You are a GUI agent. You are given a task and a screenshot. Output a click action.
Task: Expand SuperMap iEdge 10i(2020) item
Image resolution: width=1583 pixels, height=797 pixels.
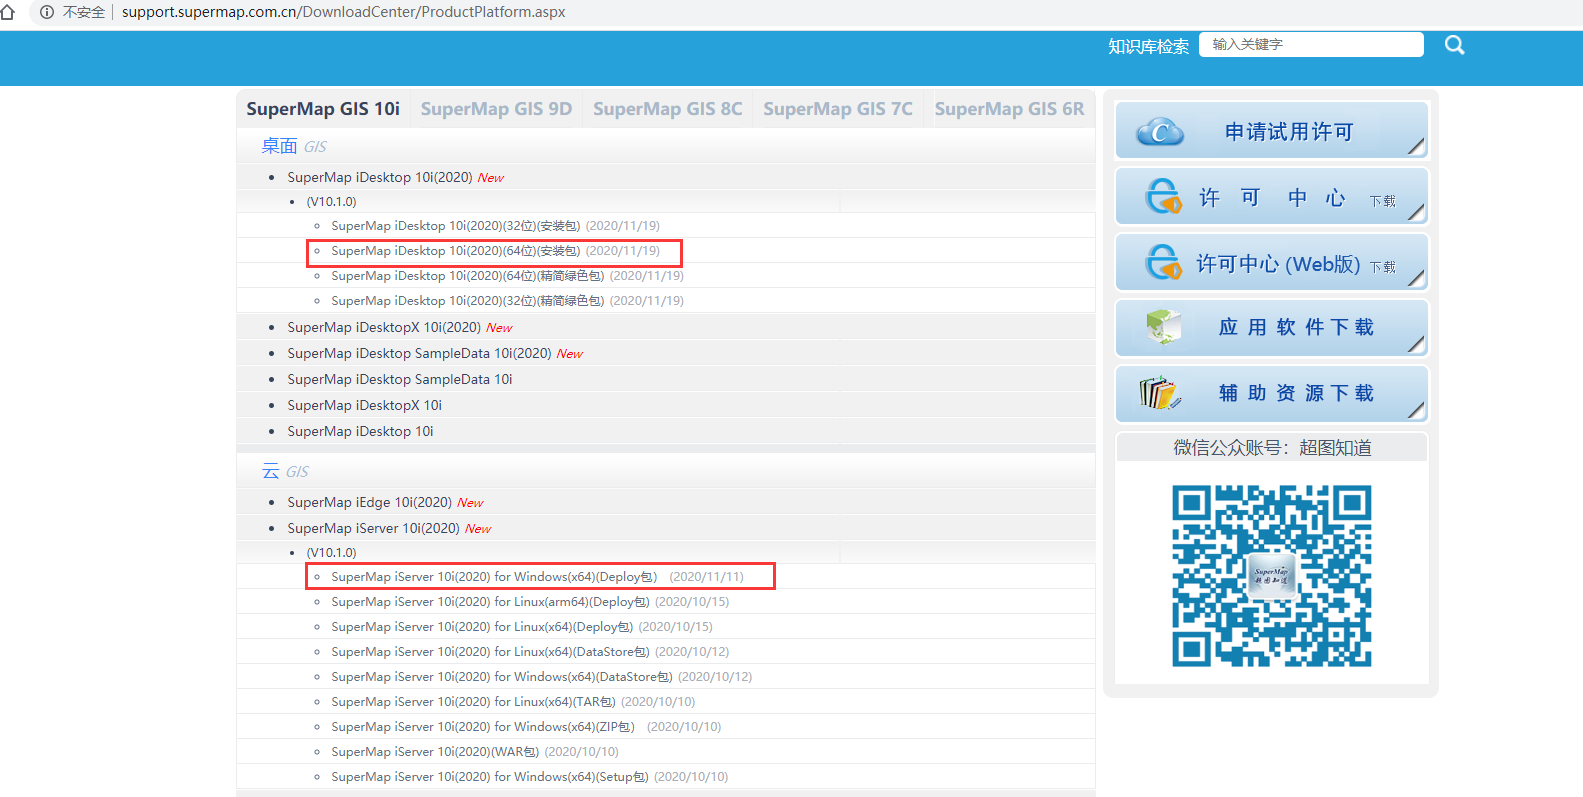370,502
